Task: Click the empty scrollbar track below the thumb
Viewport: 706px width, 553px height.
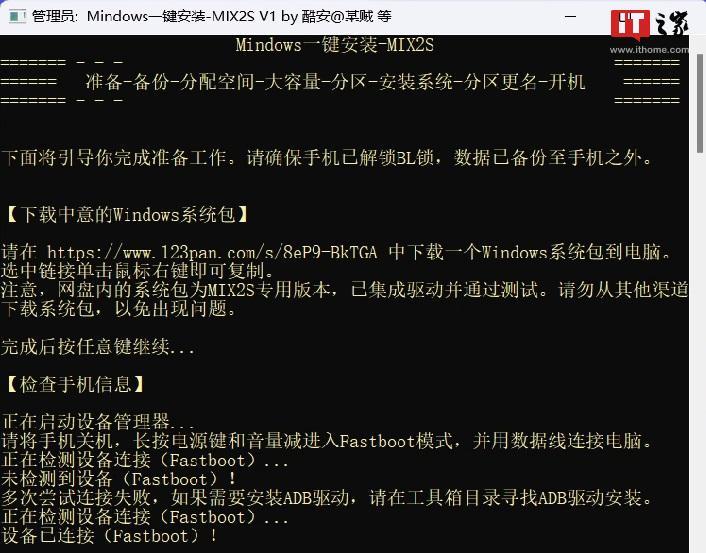Action: (x=700, y=351)
